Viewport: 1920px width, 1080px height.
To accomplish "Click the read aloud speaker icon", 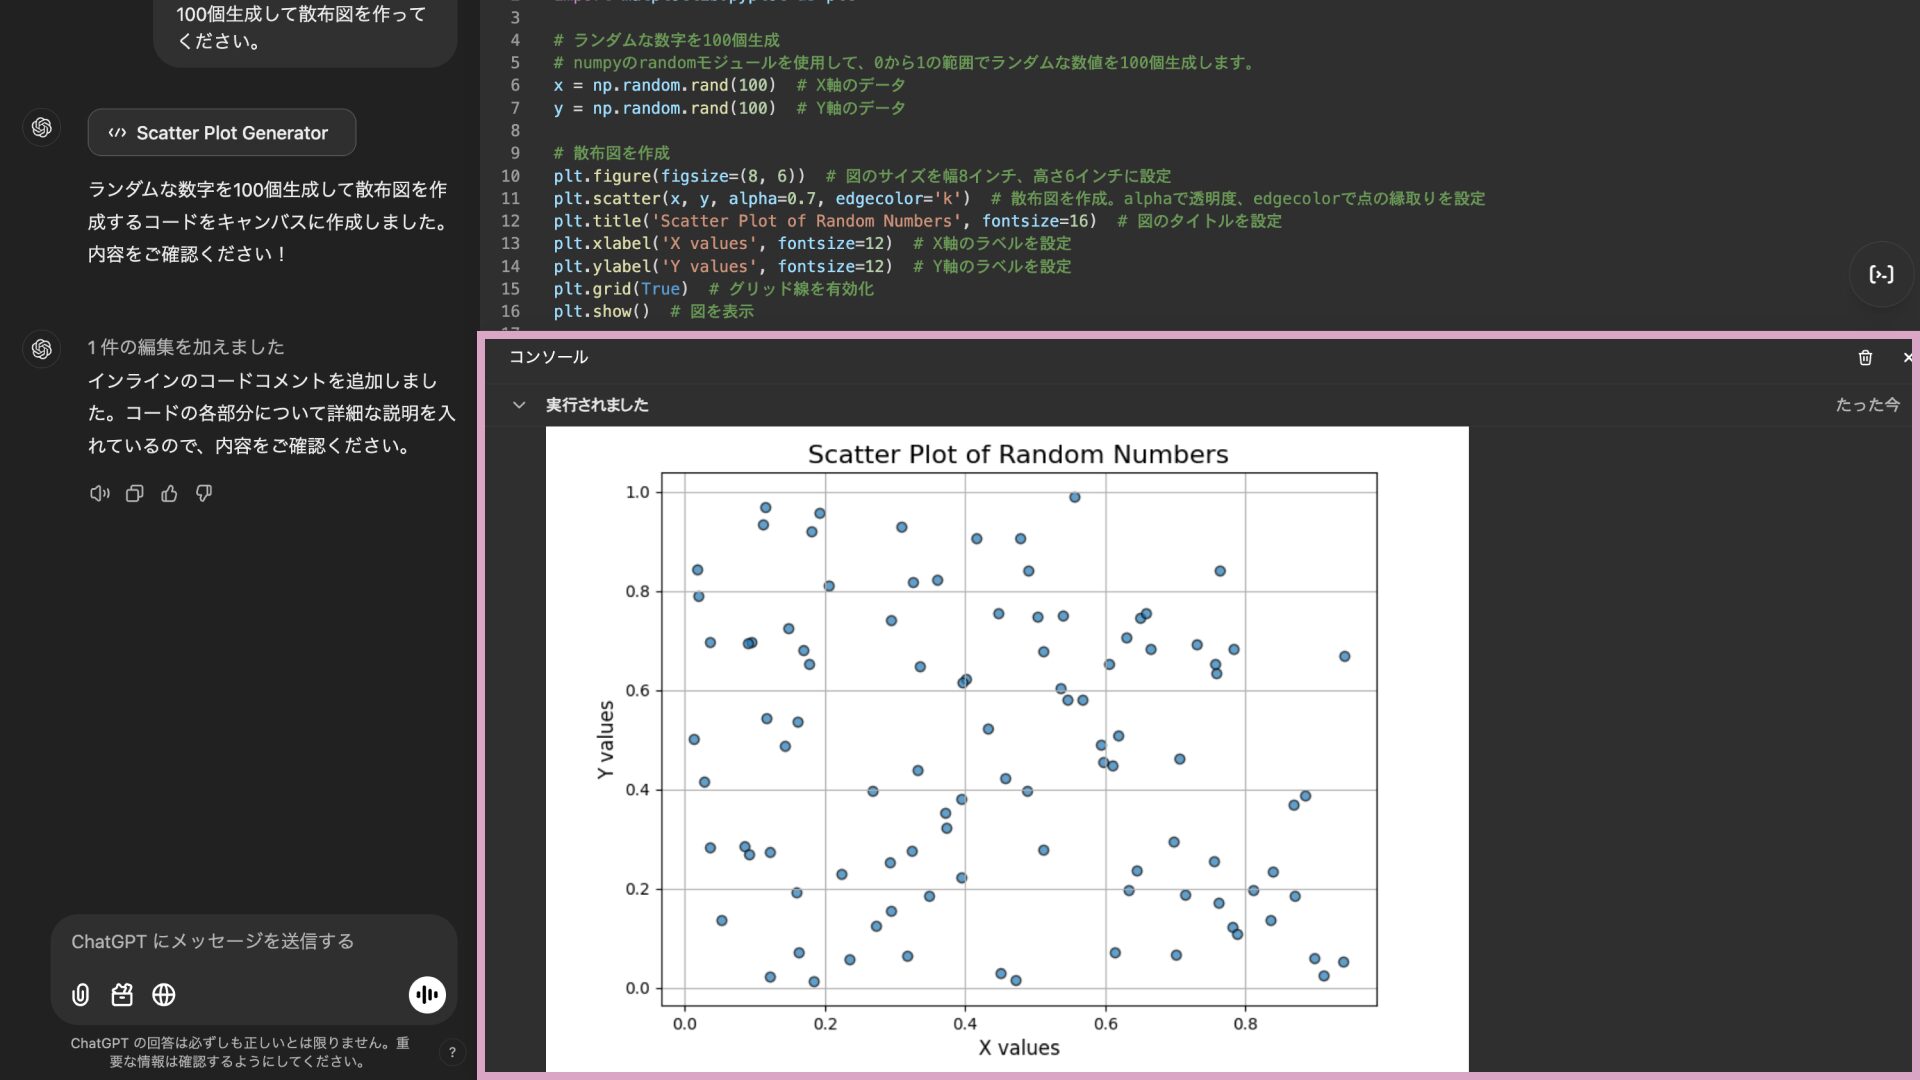I will pos(99,493).
